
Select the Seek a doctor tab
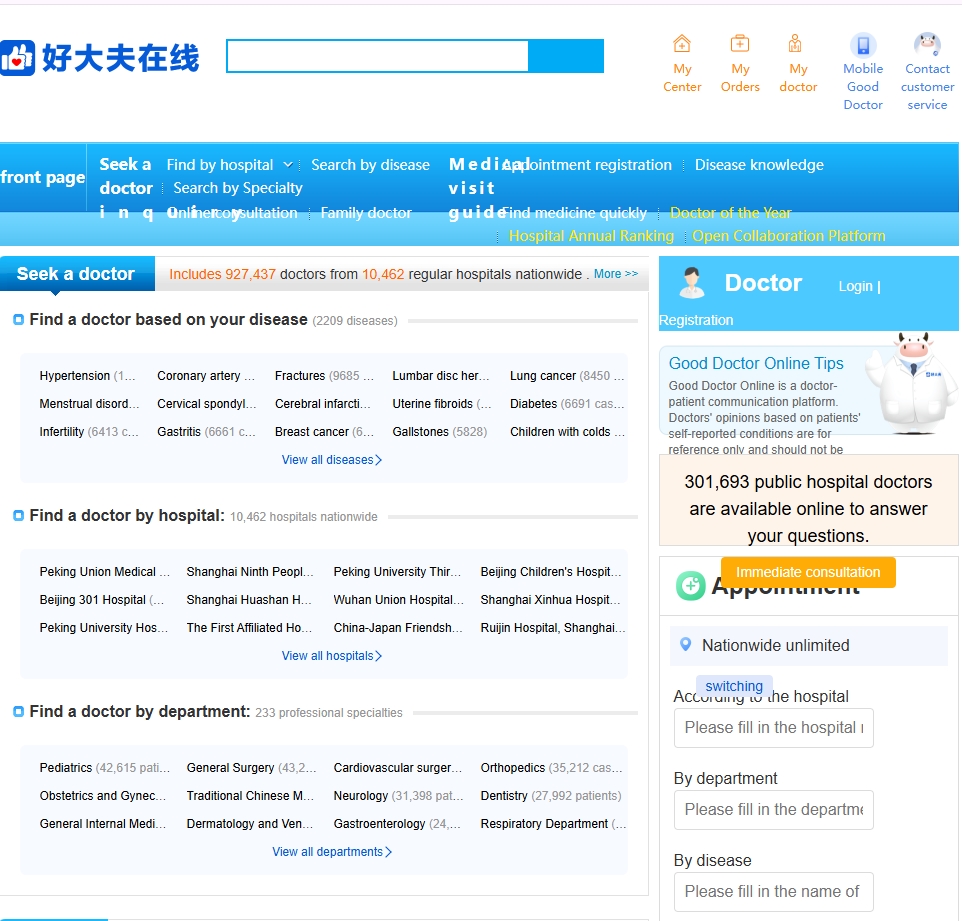click(77, 274)
